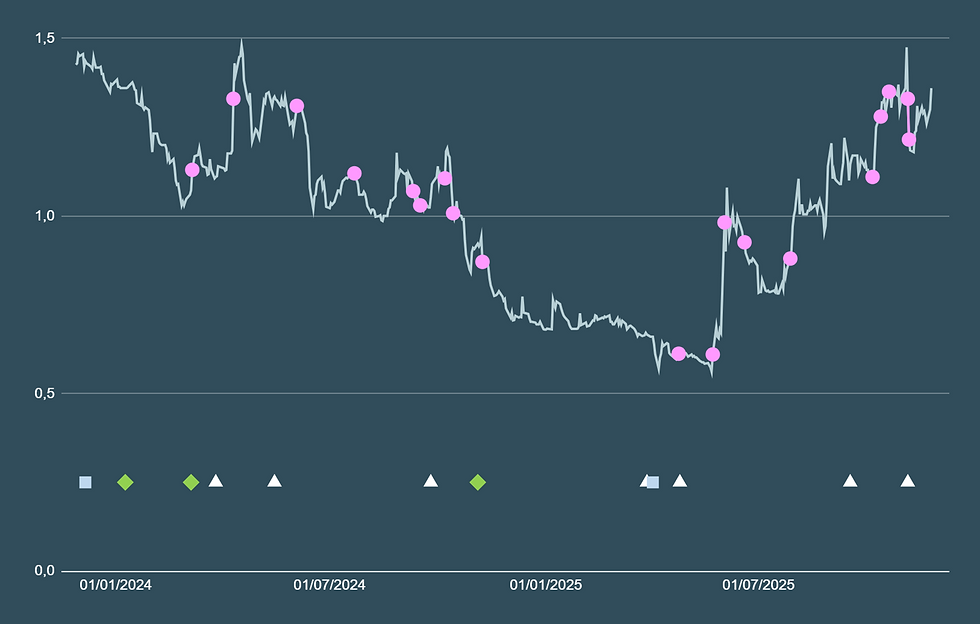980x624 pixels.
Task: Select the pink dot near 0.93 before 01/07/2025
Action: (744, 243)
